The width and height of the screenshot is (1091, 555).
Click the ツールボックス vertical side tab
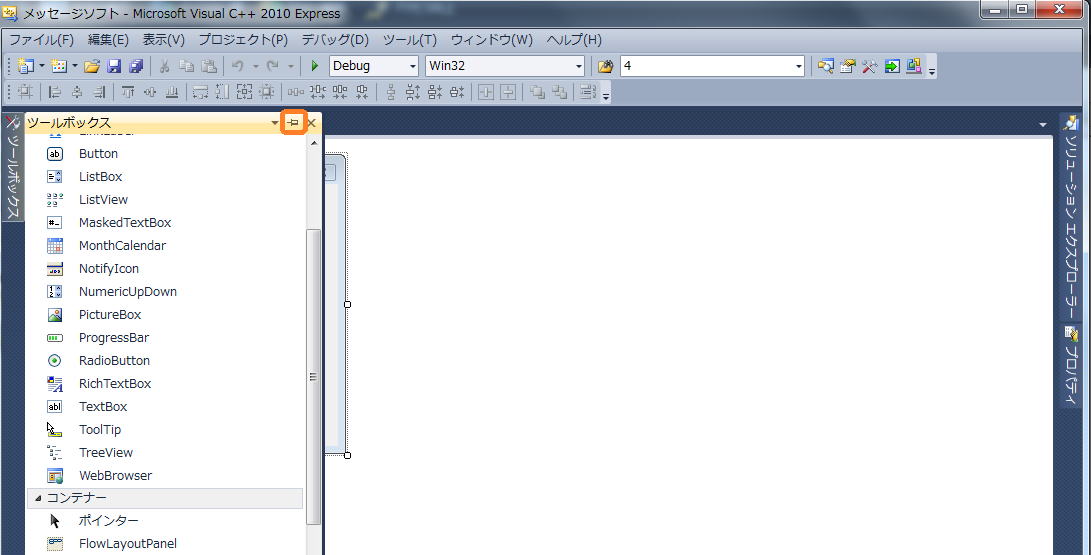tap(13, 168)
